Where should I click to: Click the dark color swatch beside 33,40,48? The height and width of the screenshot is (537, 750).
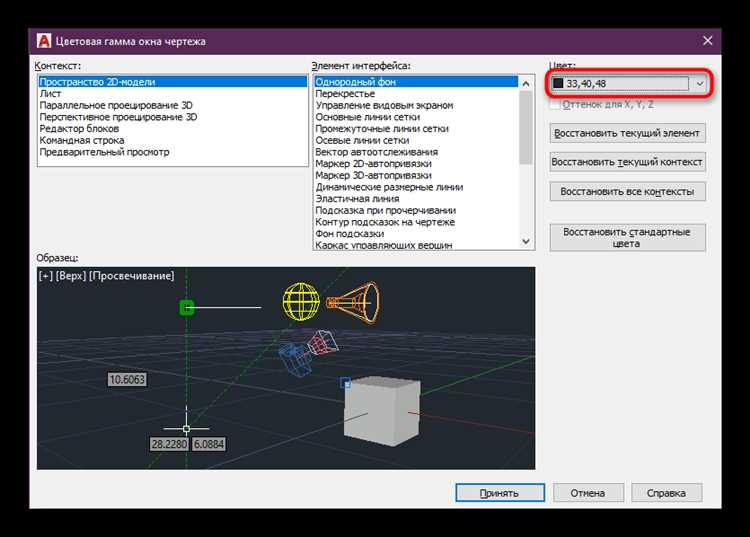558,83
